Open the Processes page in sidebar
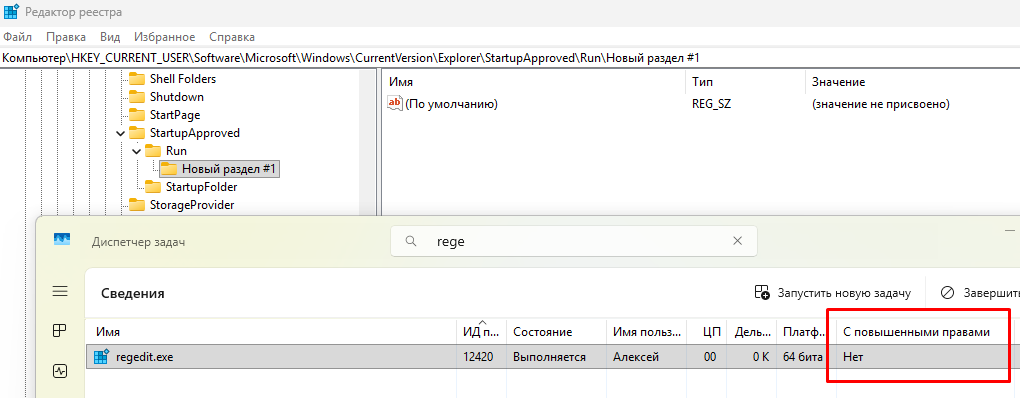Viewport: 1020px width, 398px height. click(x=60, y=331)
